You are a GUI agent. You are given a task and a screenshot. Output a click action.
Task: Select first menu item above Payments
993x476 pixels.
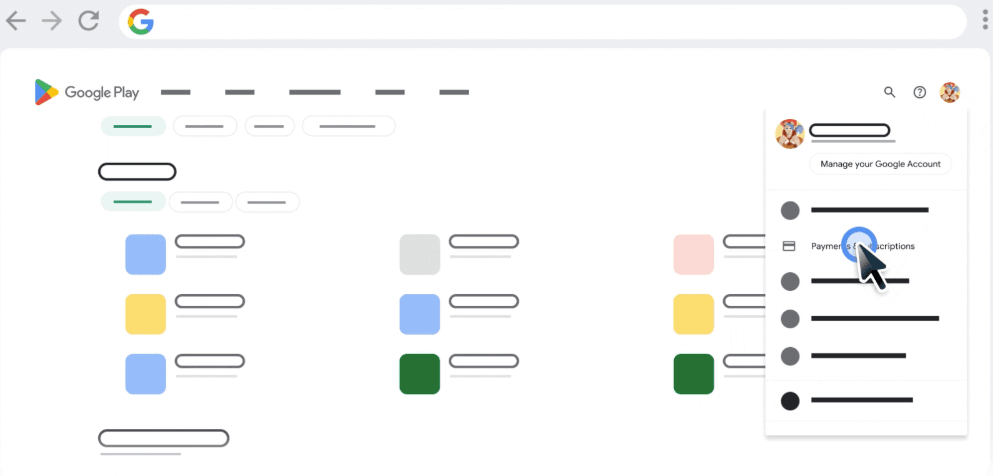coord(860,210)
